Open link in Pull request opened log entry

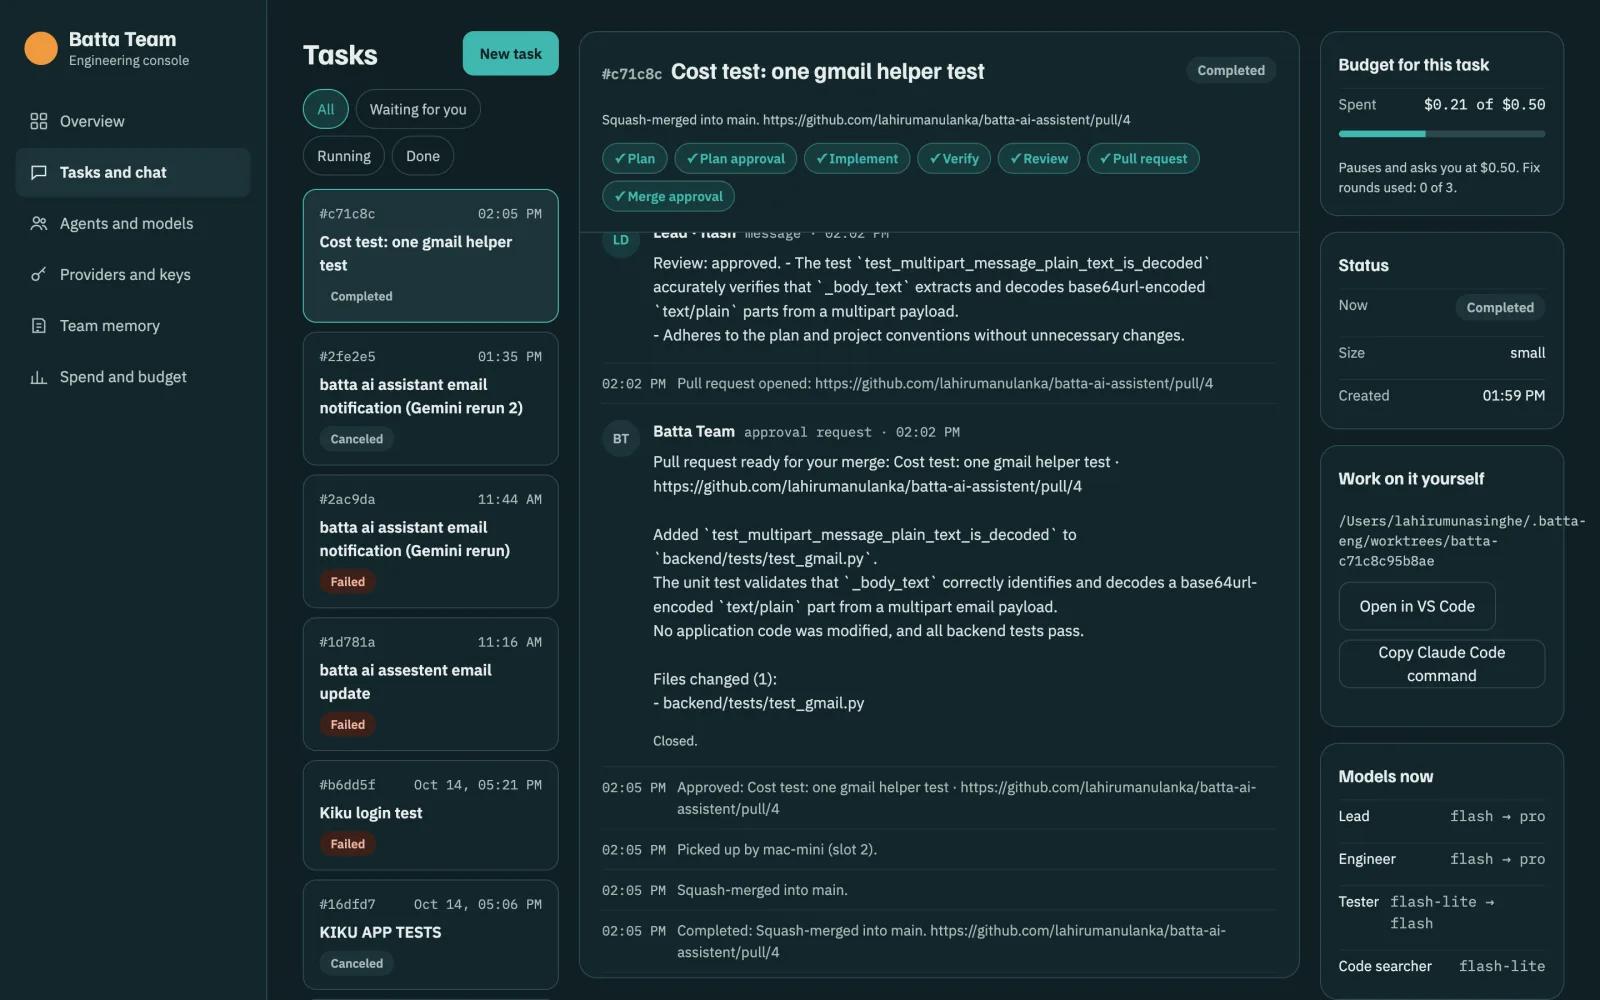point(1014,383)
